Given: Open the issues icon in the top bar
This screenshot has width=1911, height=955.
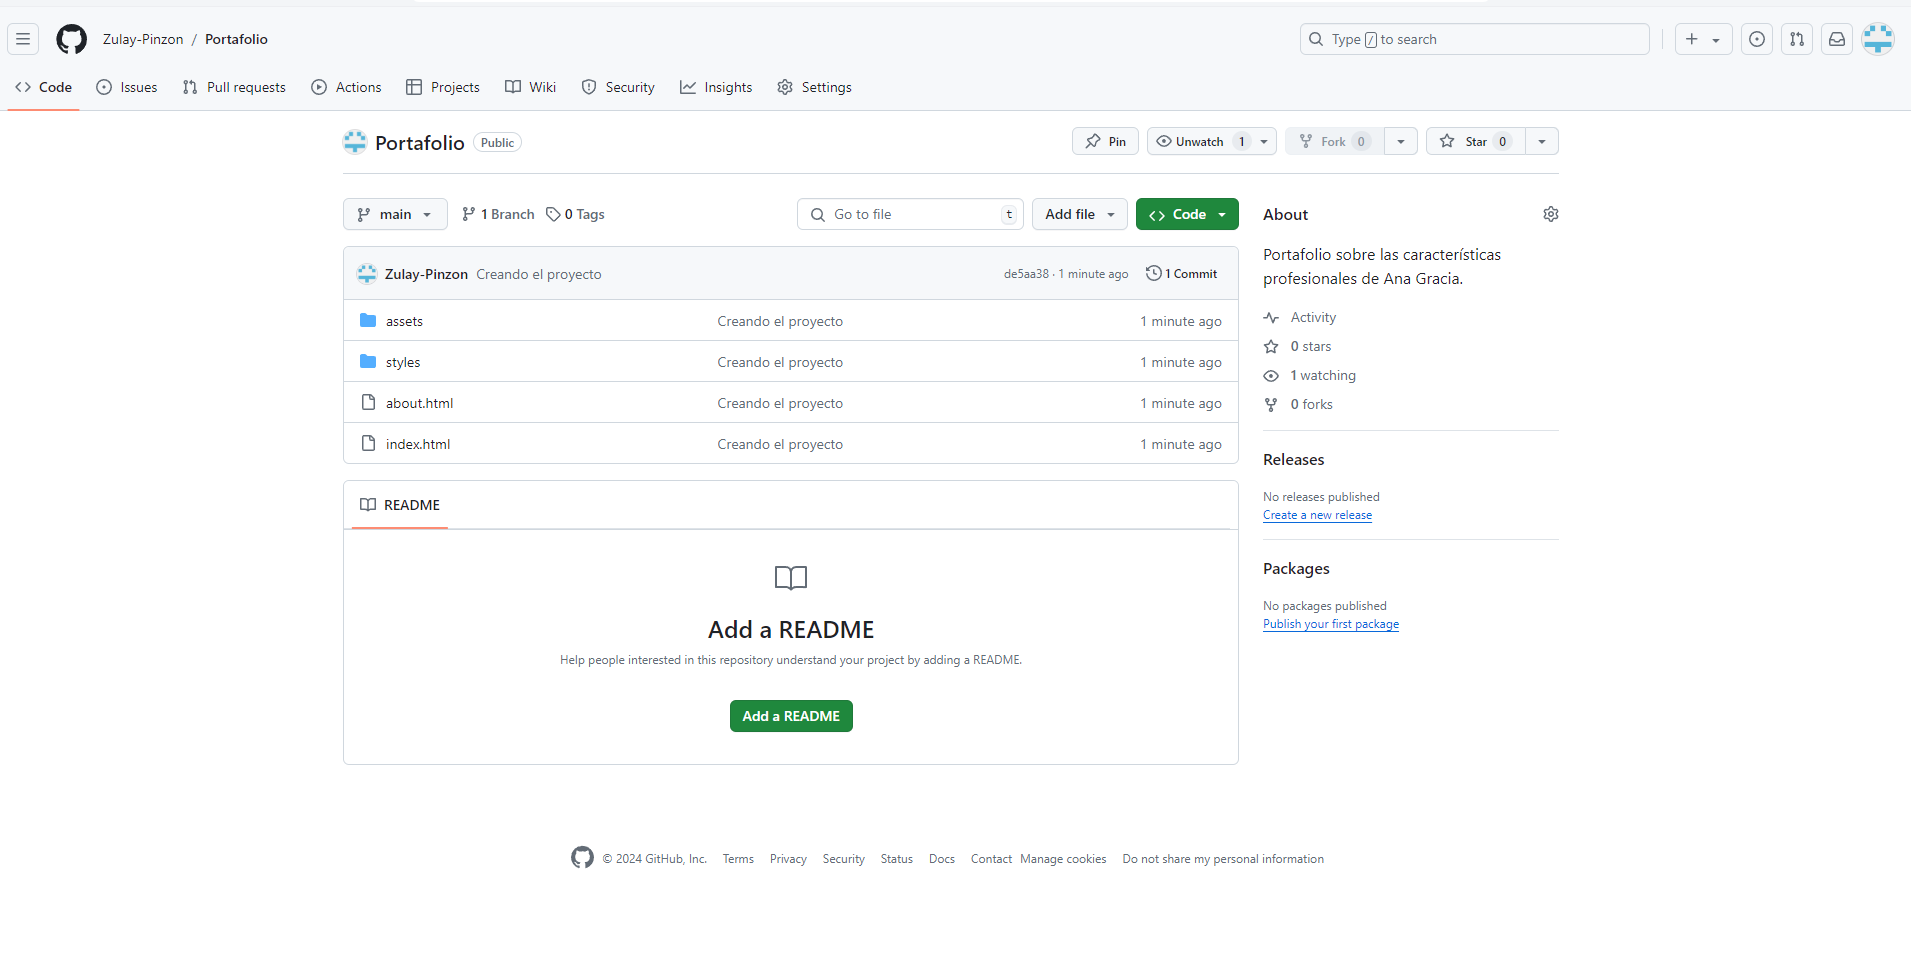Looking at the screenshot, I should [x=1757, y=39].
